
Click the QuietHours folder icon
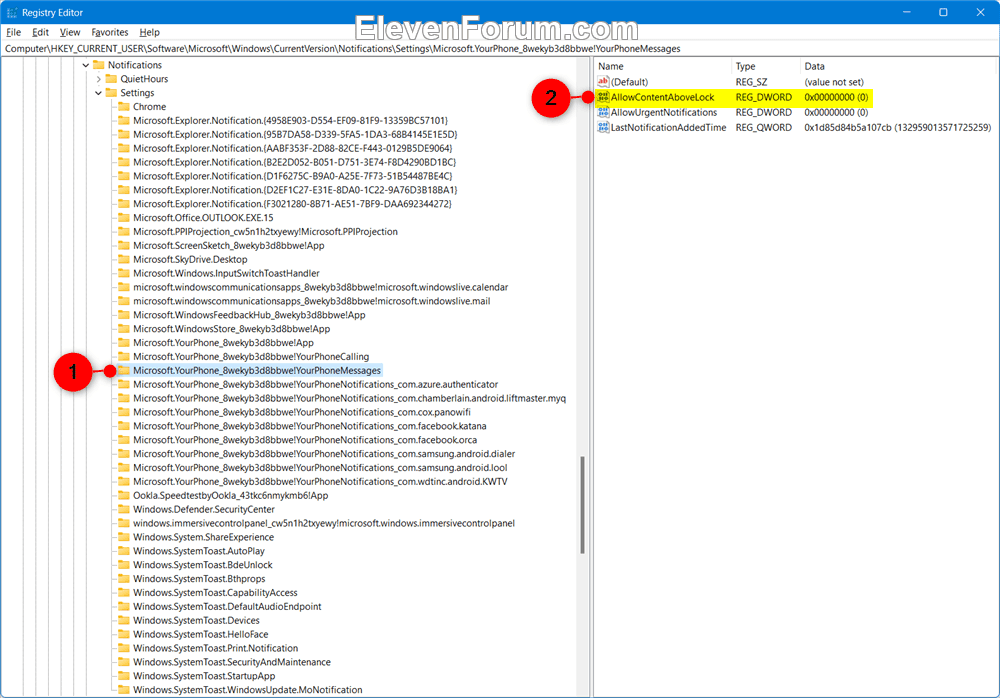click(x=111, y=79)
